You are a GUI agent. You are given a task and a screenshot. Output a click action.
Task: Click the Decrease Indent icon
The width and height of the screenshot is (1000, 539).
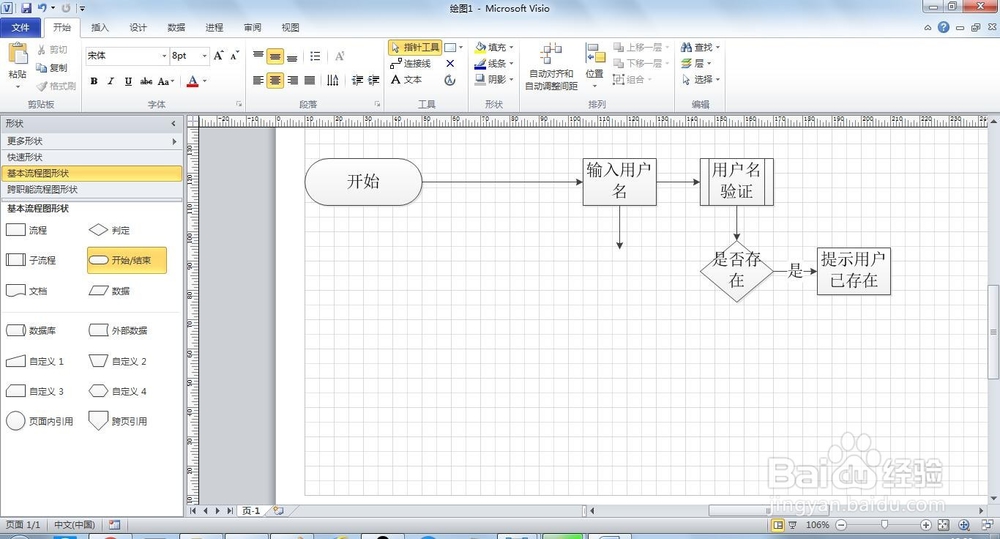coord(357,80)
